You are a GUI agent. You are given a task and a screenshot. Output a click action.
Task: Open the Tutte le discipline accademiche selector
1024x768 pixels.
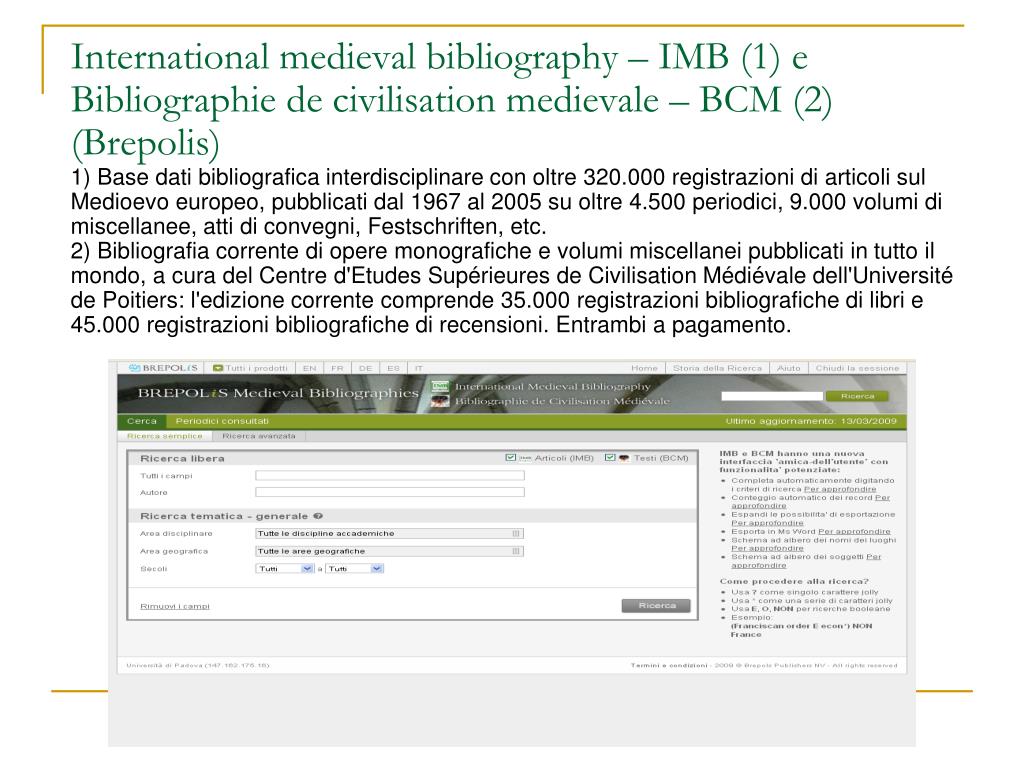[389, 534]
